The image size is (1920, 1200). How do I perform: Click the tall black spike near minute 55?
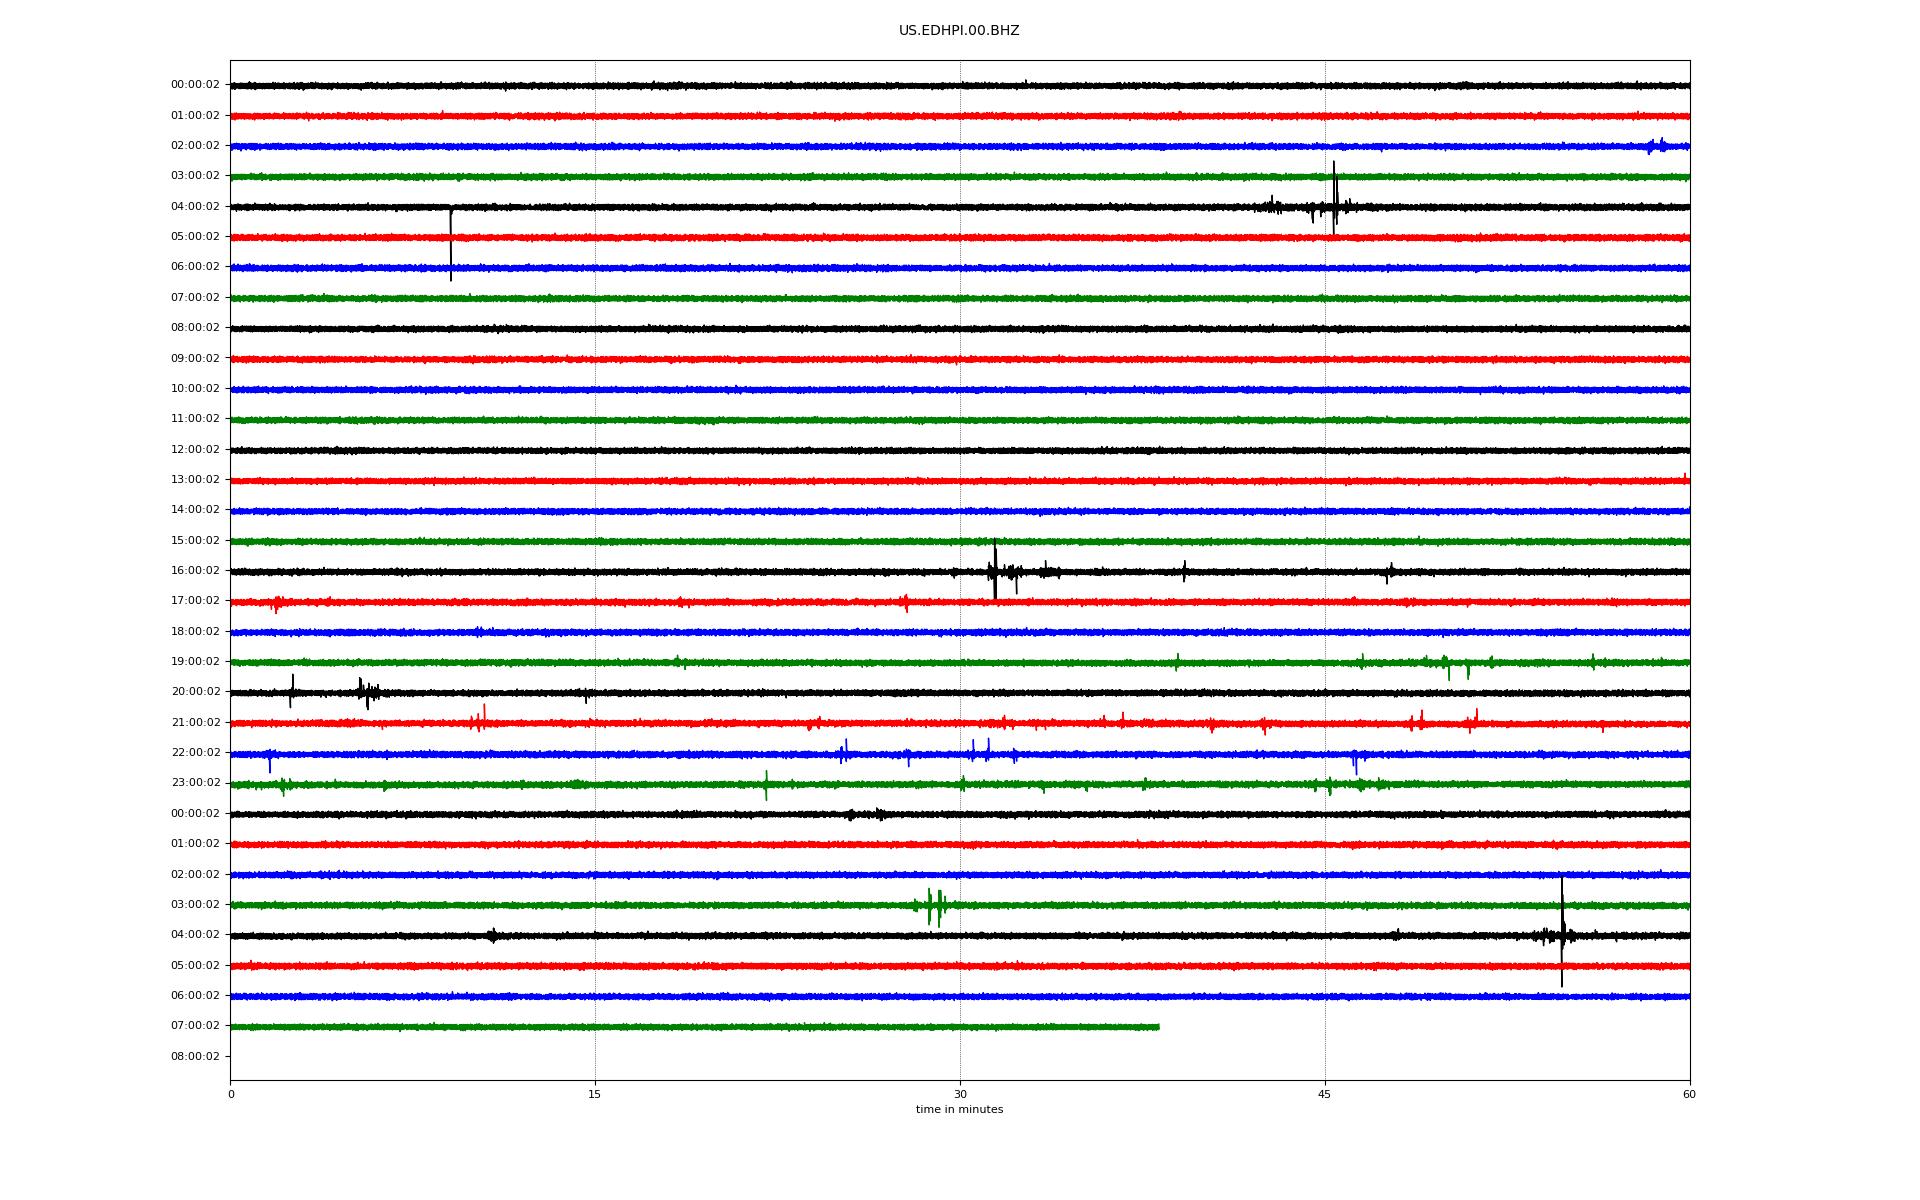click(1562, 931)
